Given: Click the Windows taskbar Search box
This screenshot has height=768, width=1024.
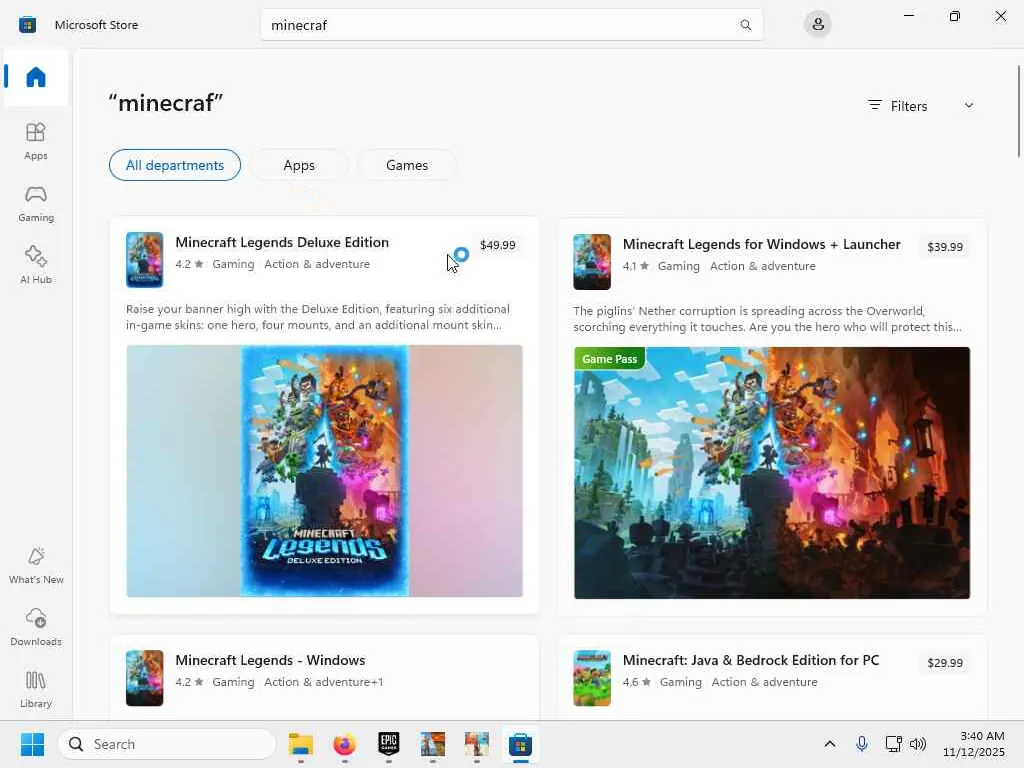Looking at the screenshot, I should coord(167,744).
